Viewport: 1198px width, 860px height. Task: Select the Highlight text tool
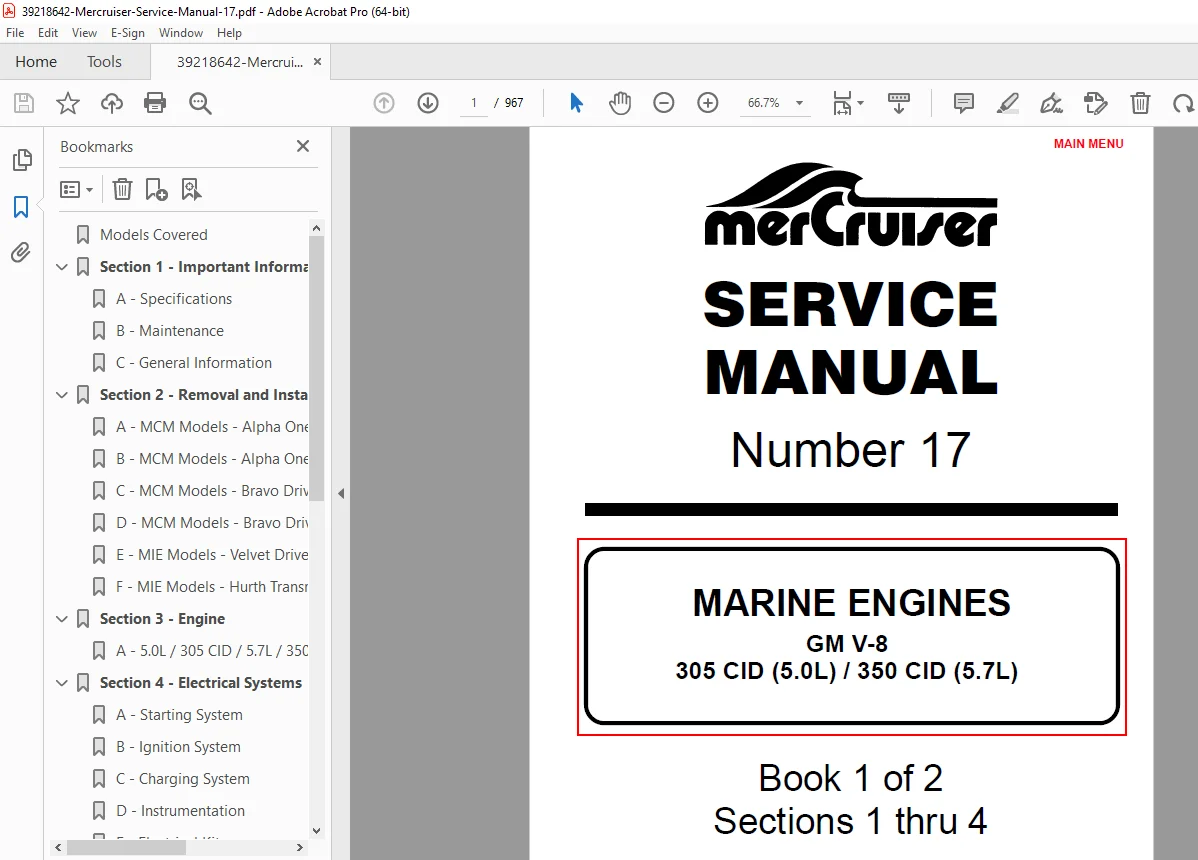[x=1008, y=102]
